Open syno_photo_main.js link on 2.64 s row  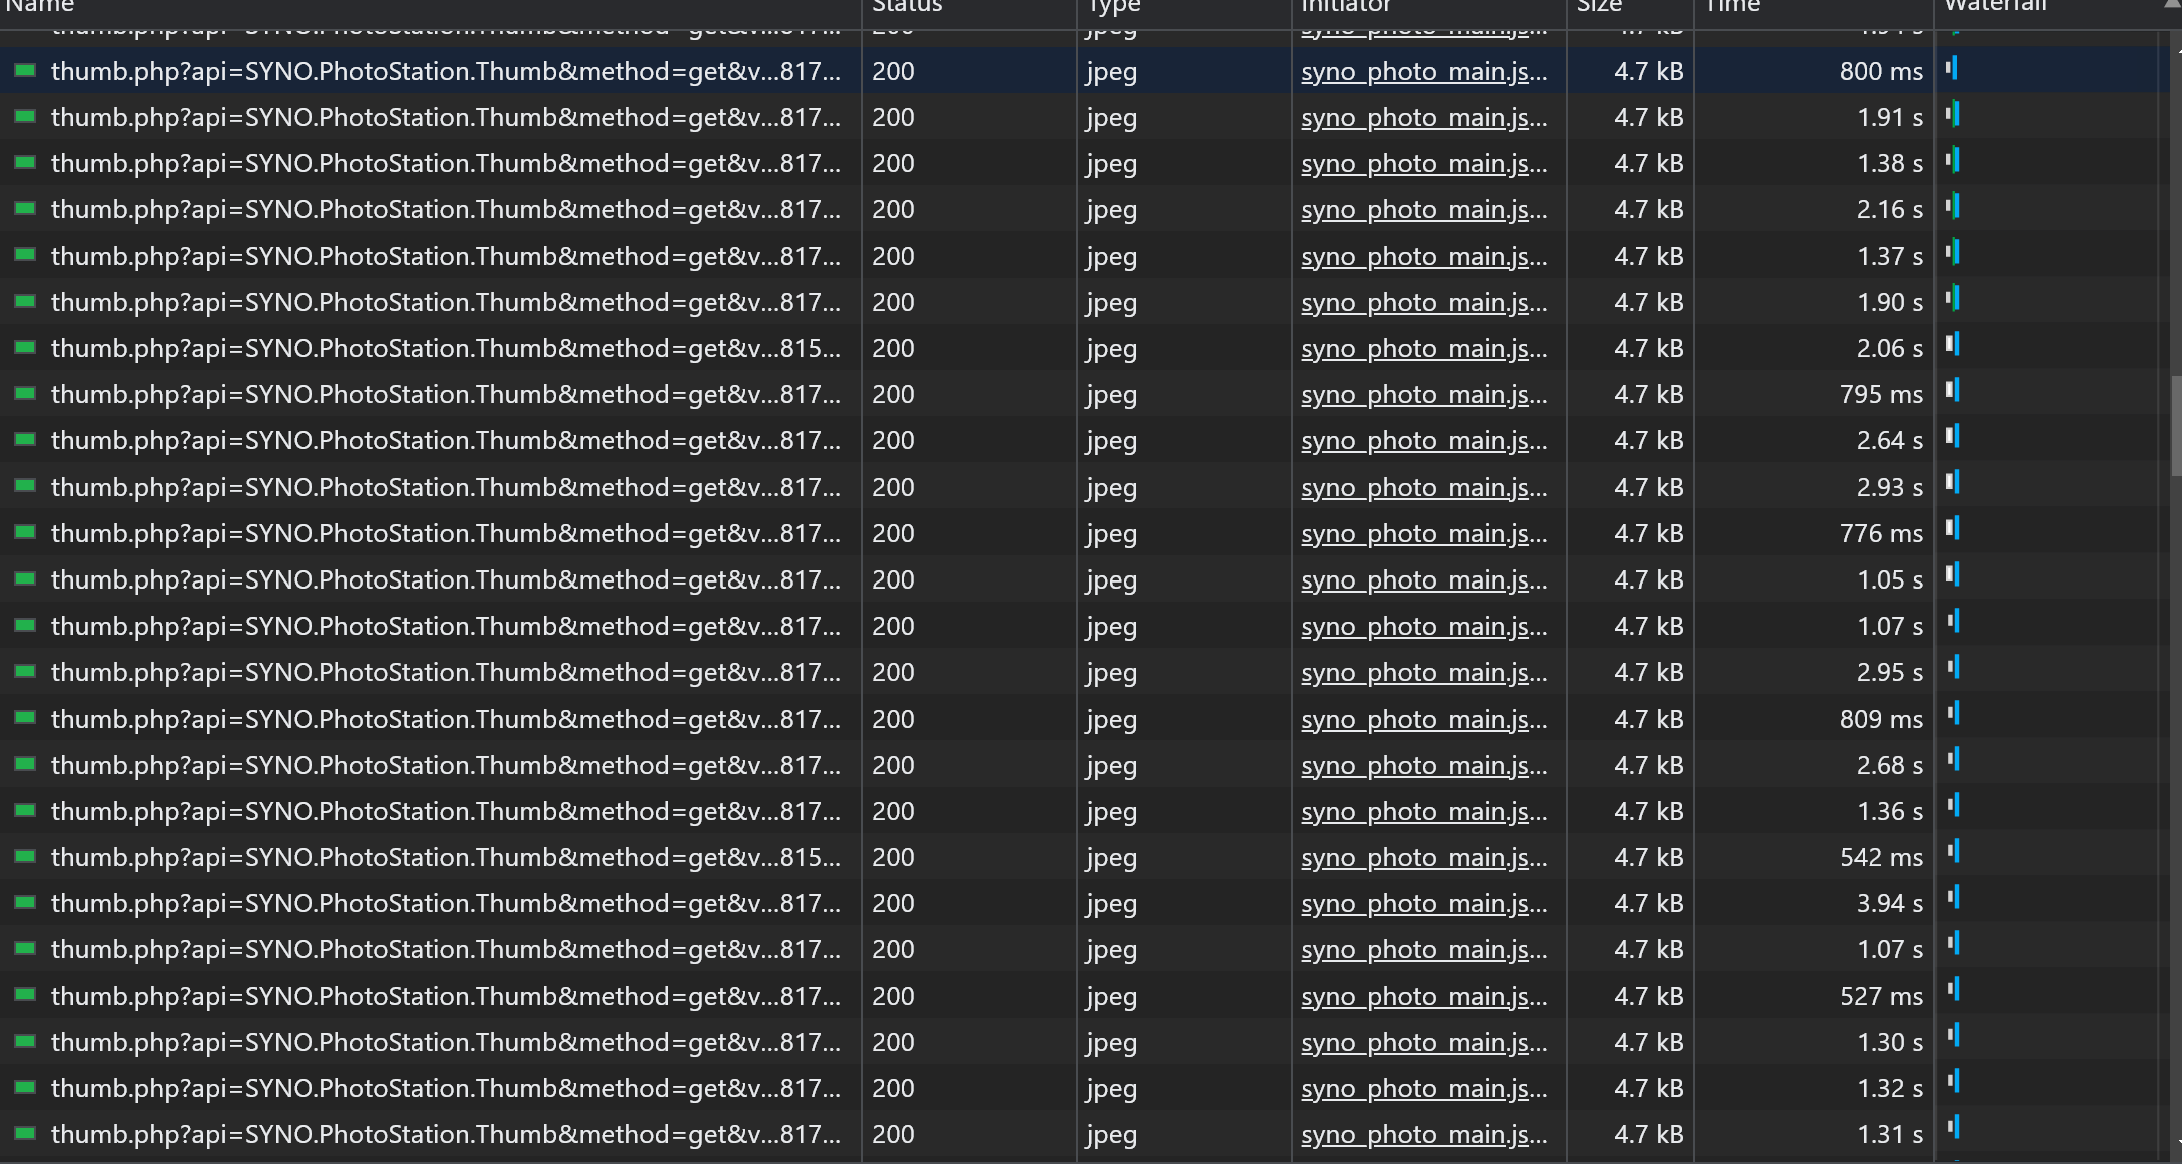pyautogui.click(x=1423, y=441)
